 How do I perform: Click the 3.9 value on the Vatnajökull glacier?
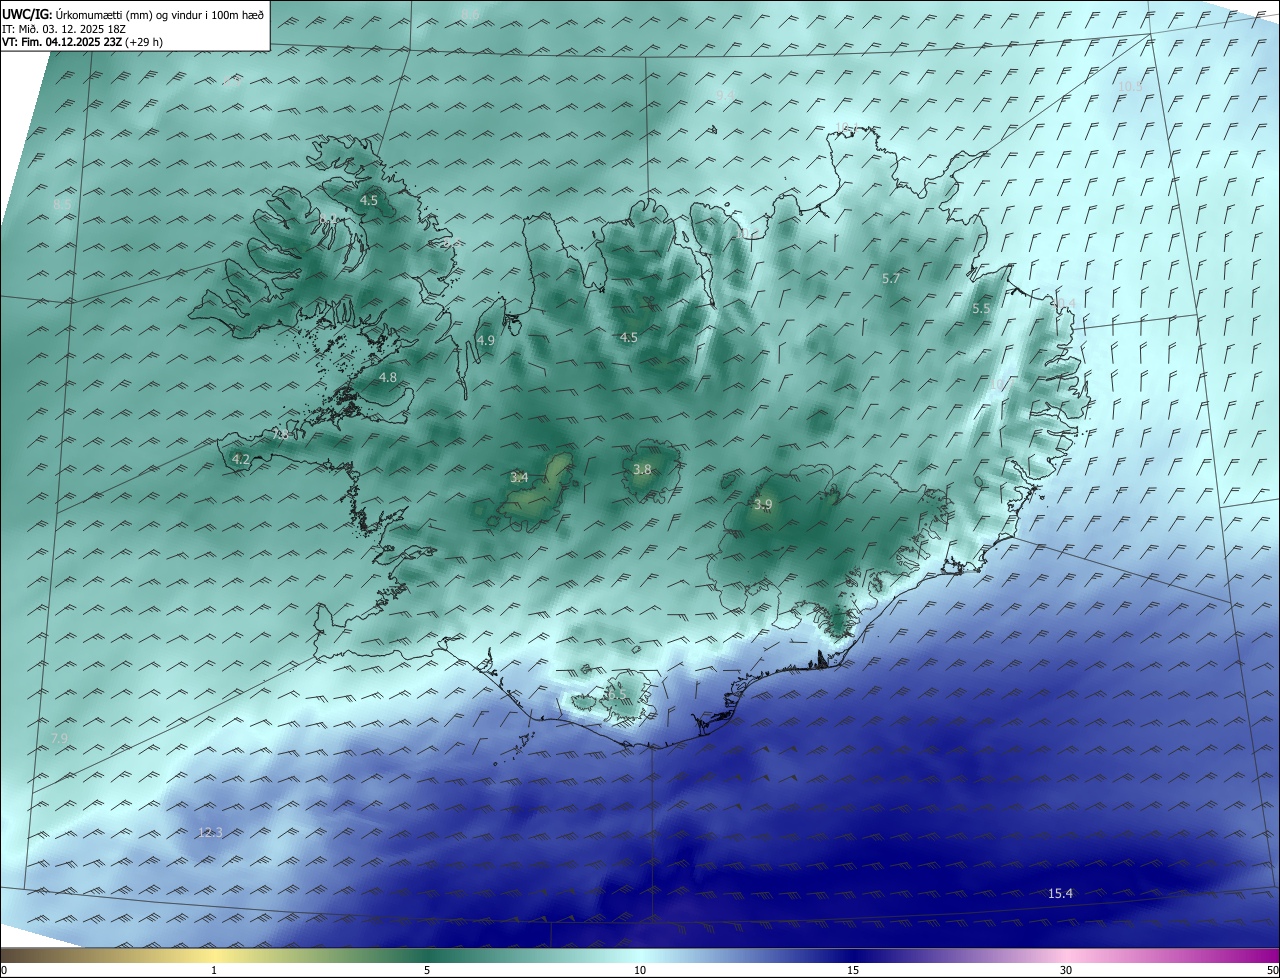[763, 505]
